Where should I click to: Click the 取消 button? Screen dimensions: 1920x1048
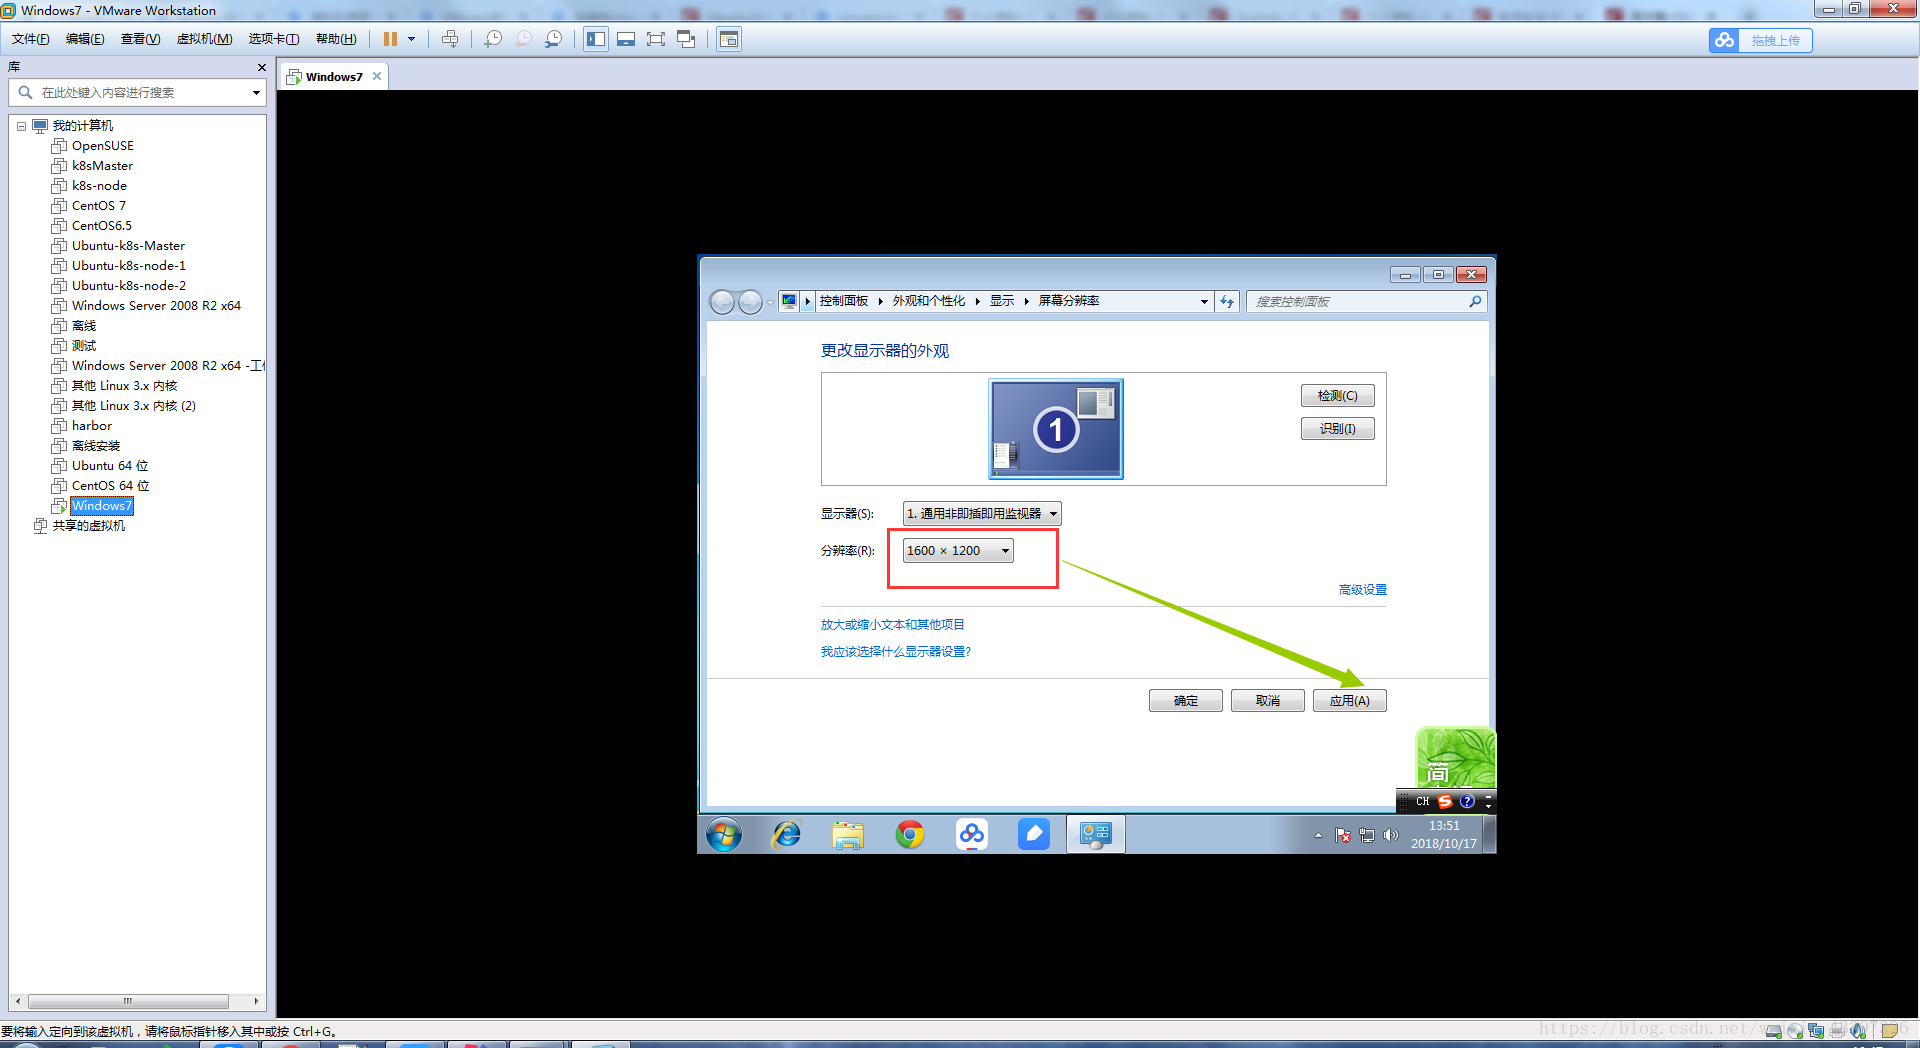point(1268,701)
